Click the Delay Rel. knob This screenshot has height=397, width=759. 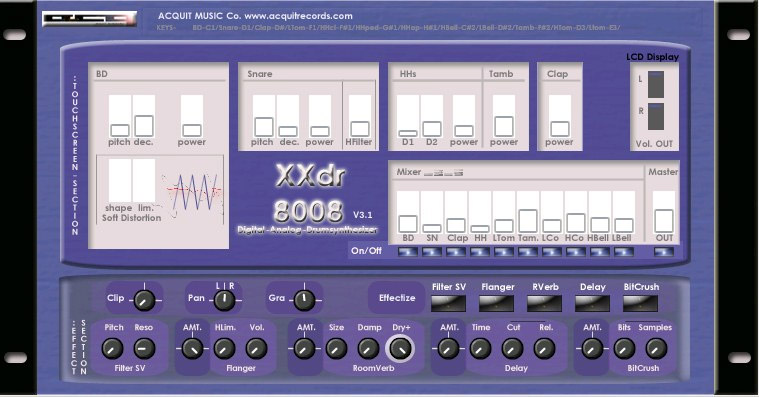(x=544, y=348)
